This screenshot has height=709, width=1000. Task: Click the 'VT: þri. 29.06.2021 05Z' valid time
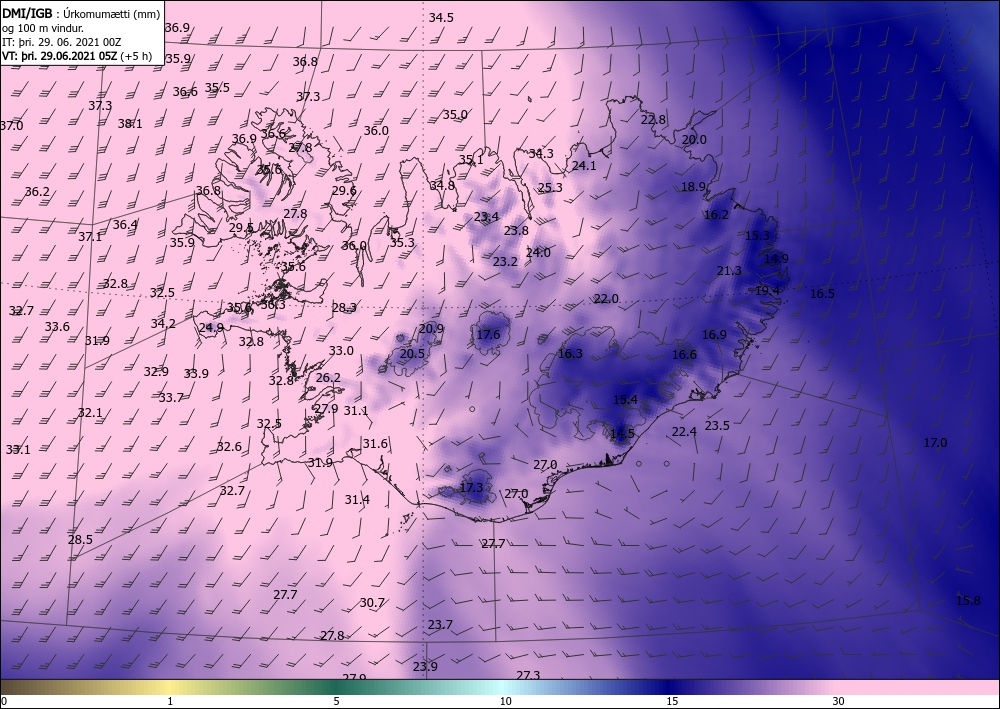tap(59, 55)
